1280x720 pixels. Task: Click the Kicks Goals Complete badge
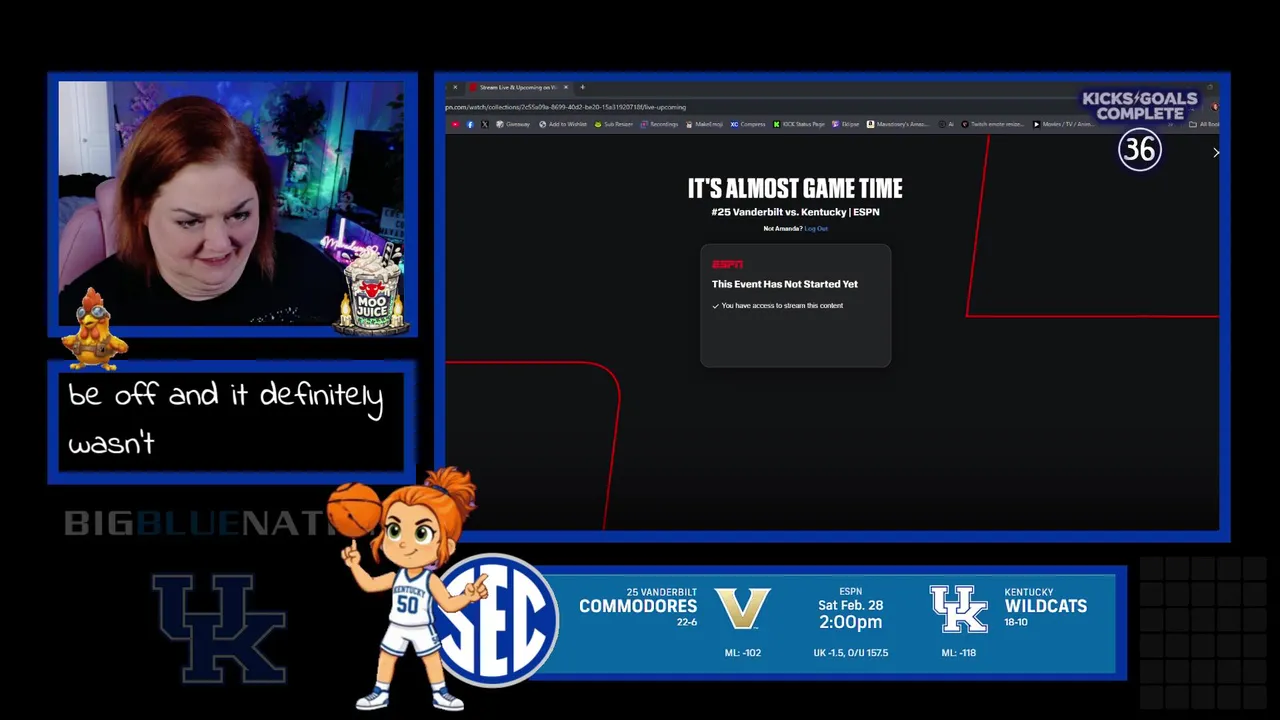pyautogui.click(x=1139, y=106)
